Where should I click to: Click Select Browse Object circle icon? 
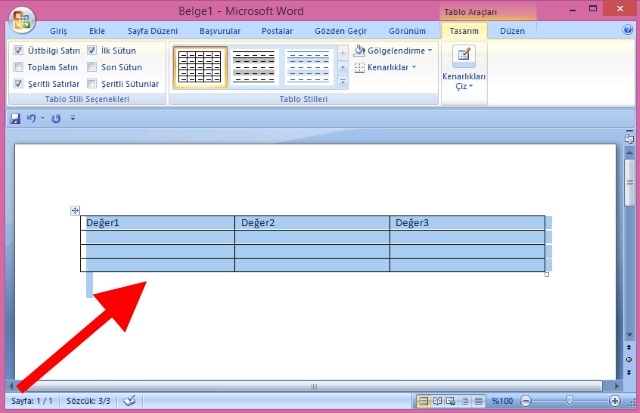coord(629,360)
